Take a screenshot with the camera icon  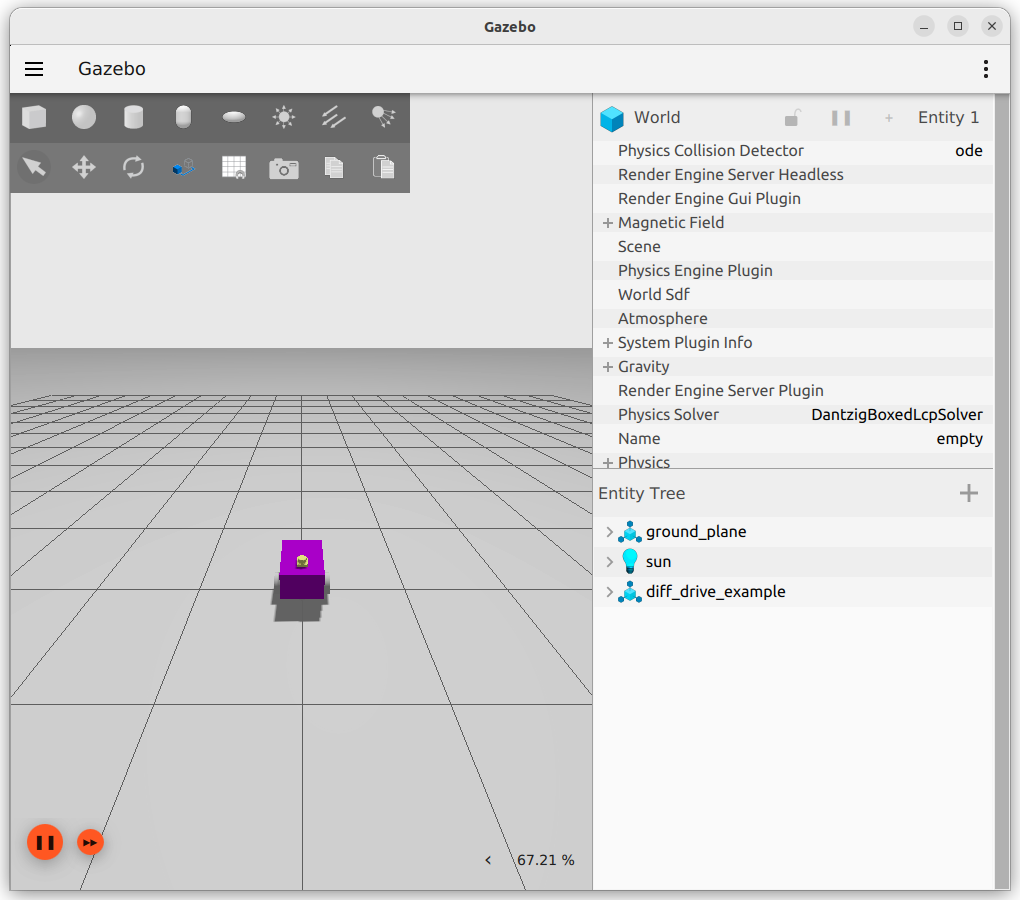[x=284, y=168]
